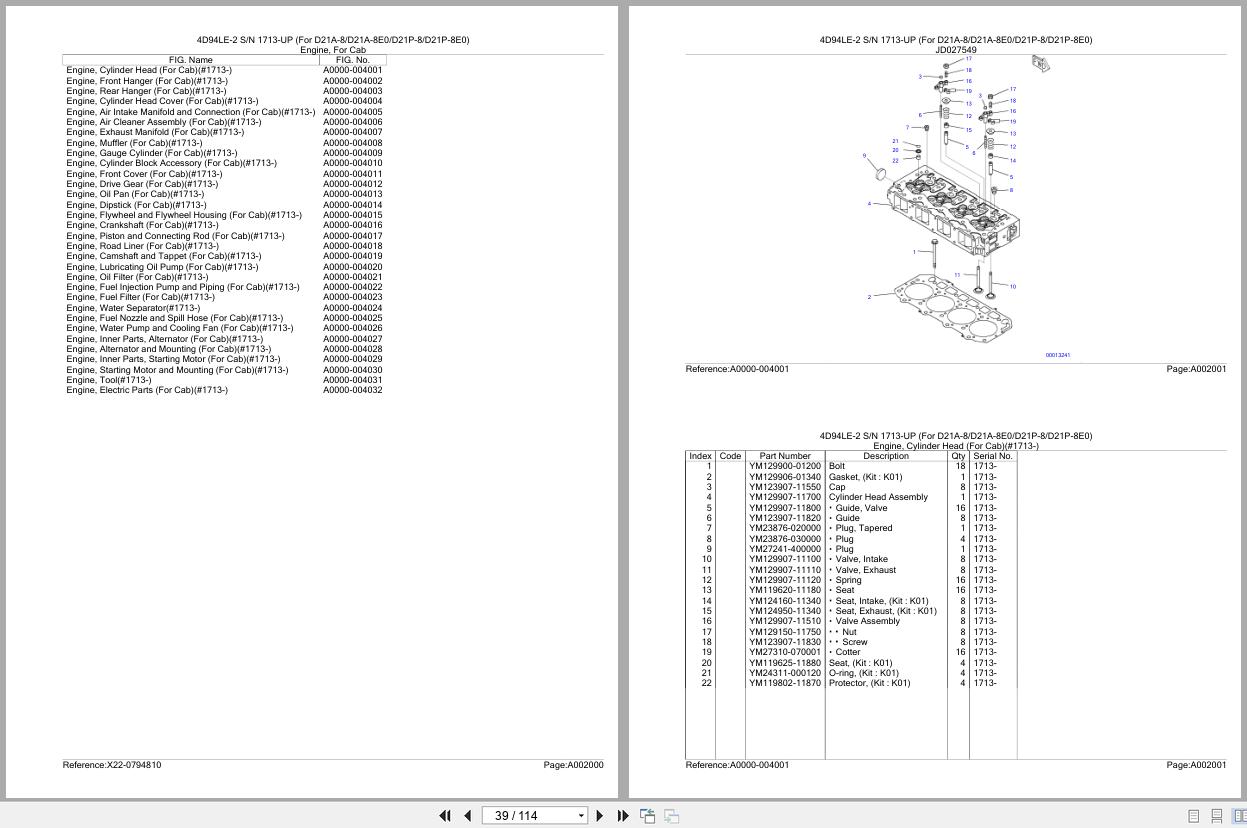Screen dimensions: 1247x828
Task: Click part number YM119802-11870
Action: tap(785, 683)
